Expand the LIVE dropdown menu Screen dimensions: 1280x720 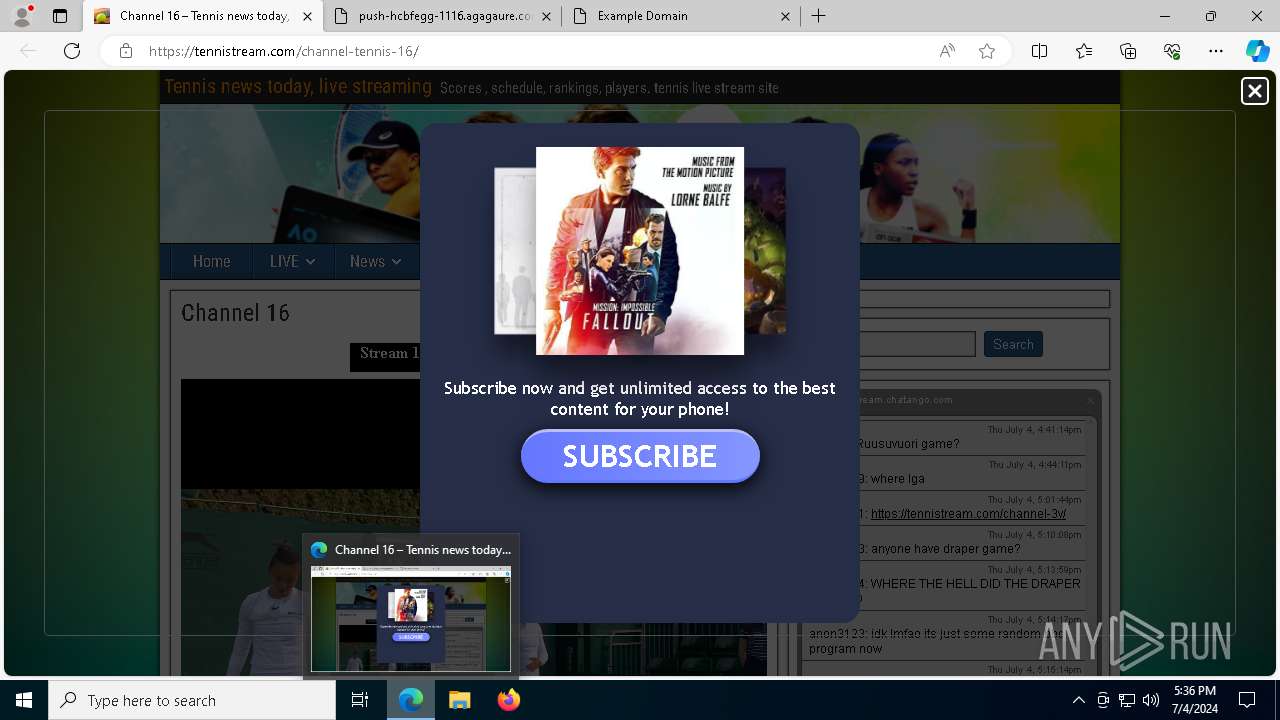[x=292, y=261]
